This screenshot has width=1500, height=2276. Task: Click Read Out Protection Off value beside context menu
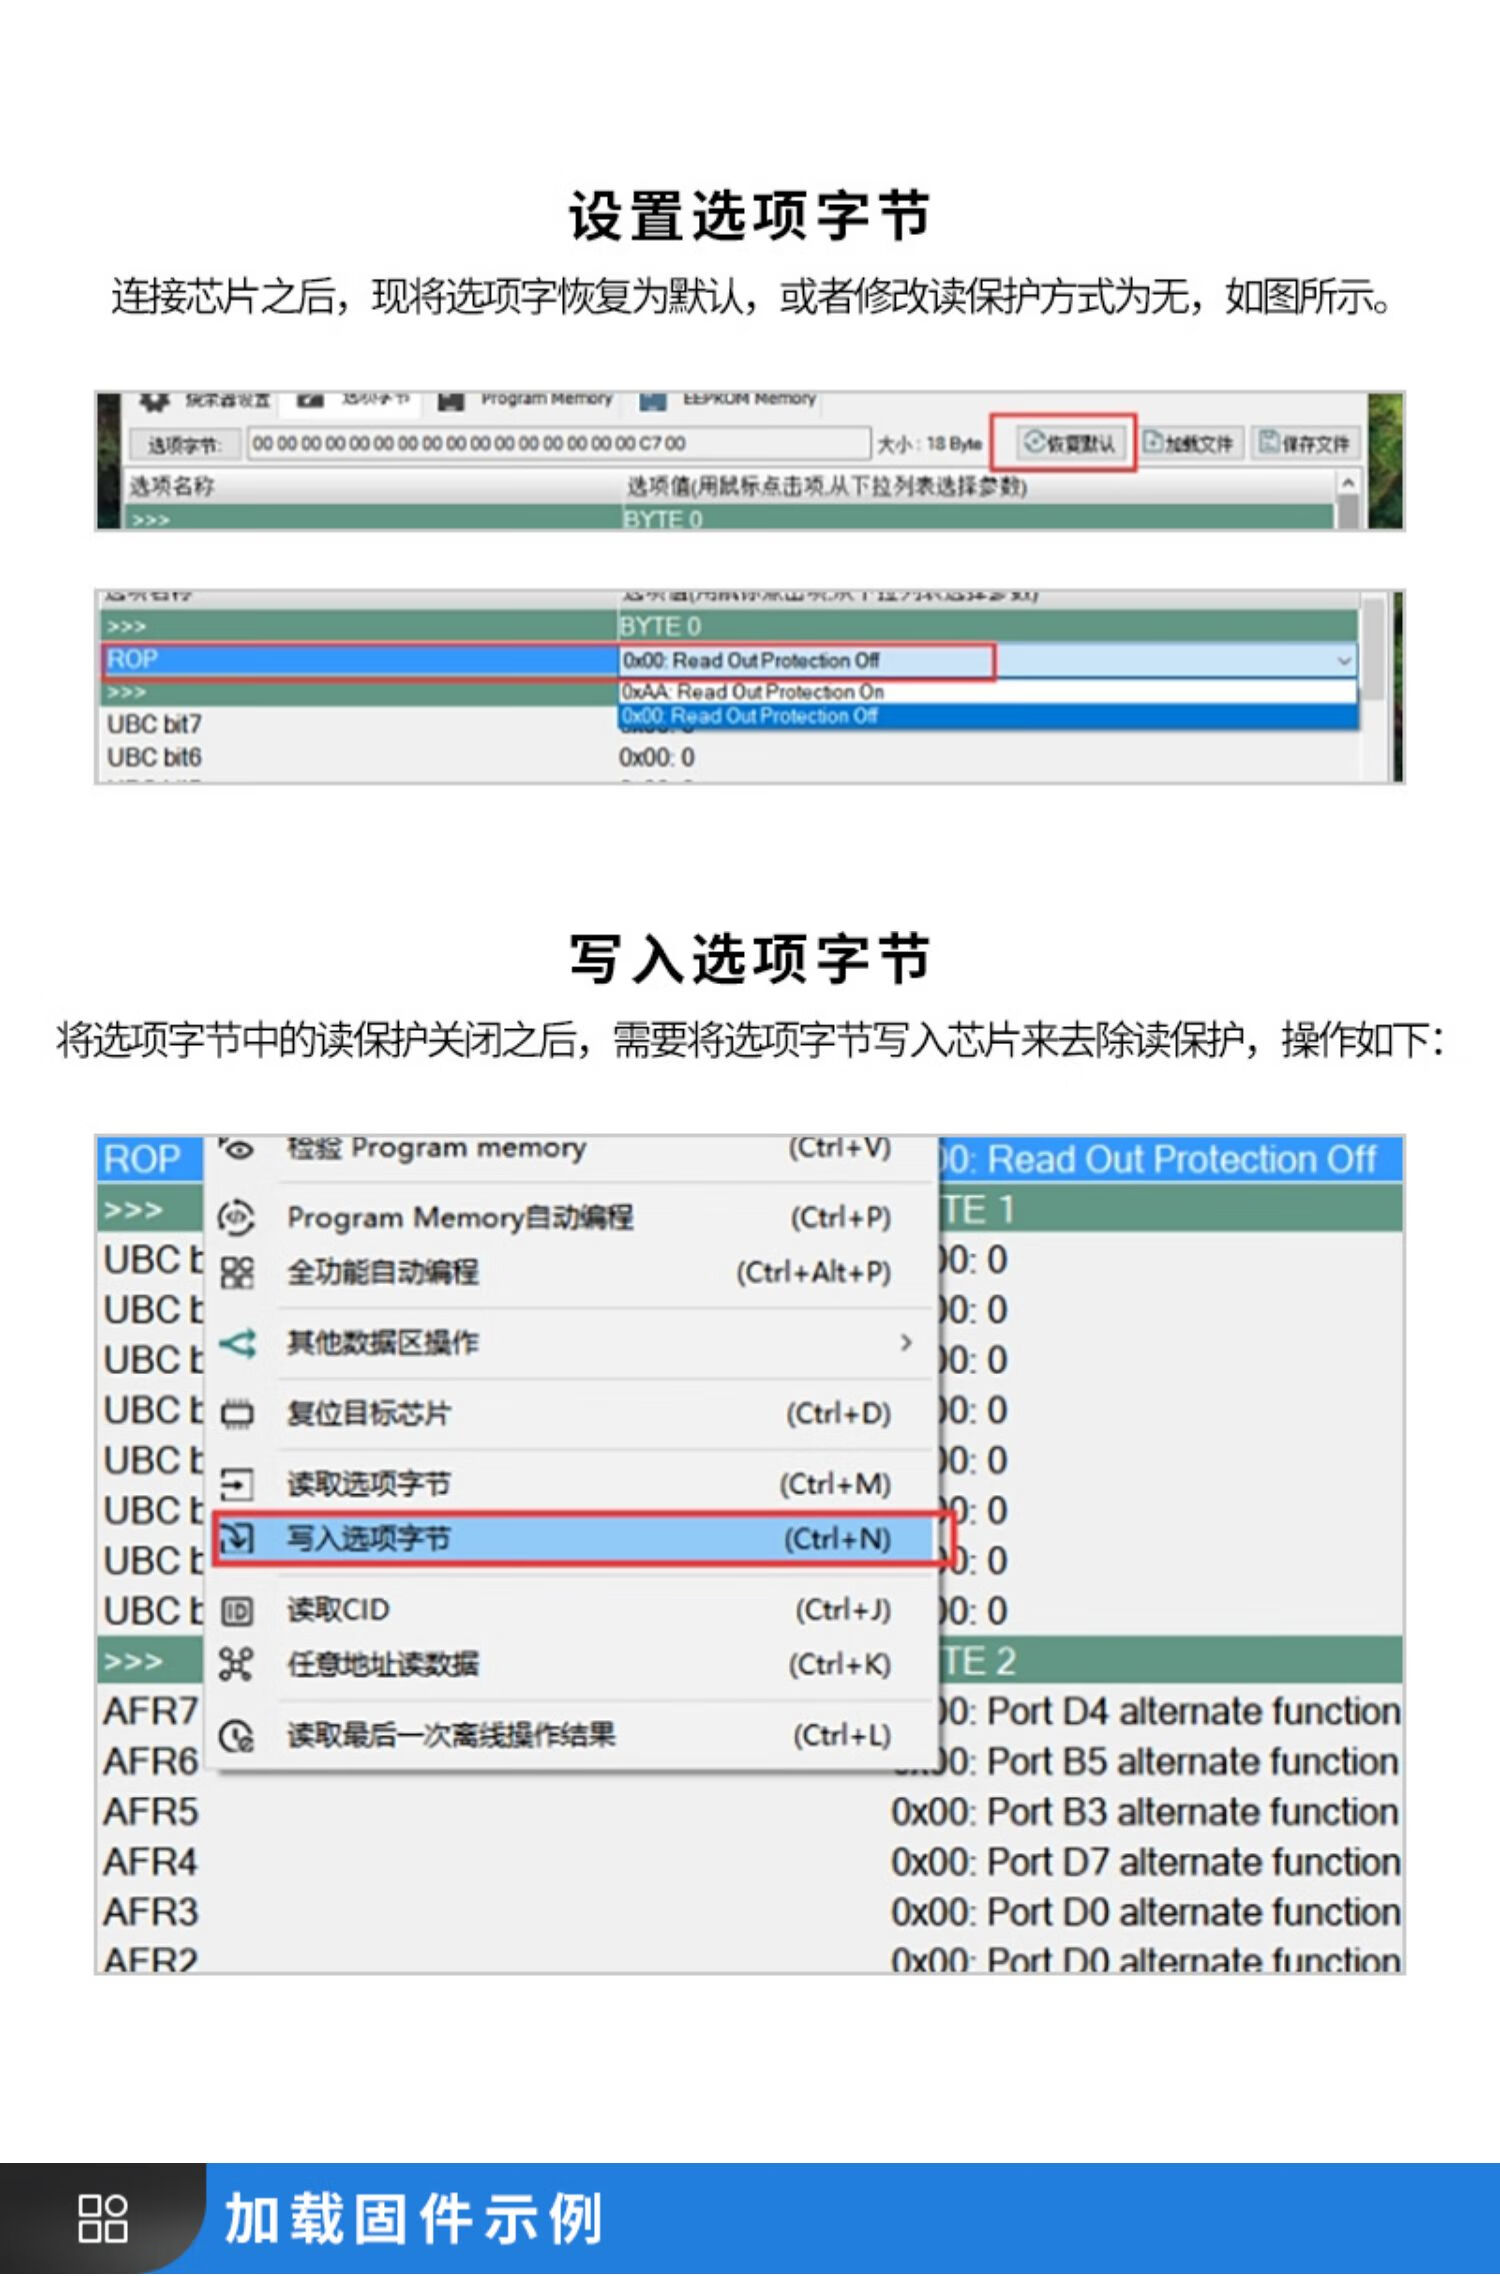(x=1170, y=1160)
